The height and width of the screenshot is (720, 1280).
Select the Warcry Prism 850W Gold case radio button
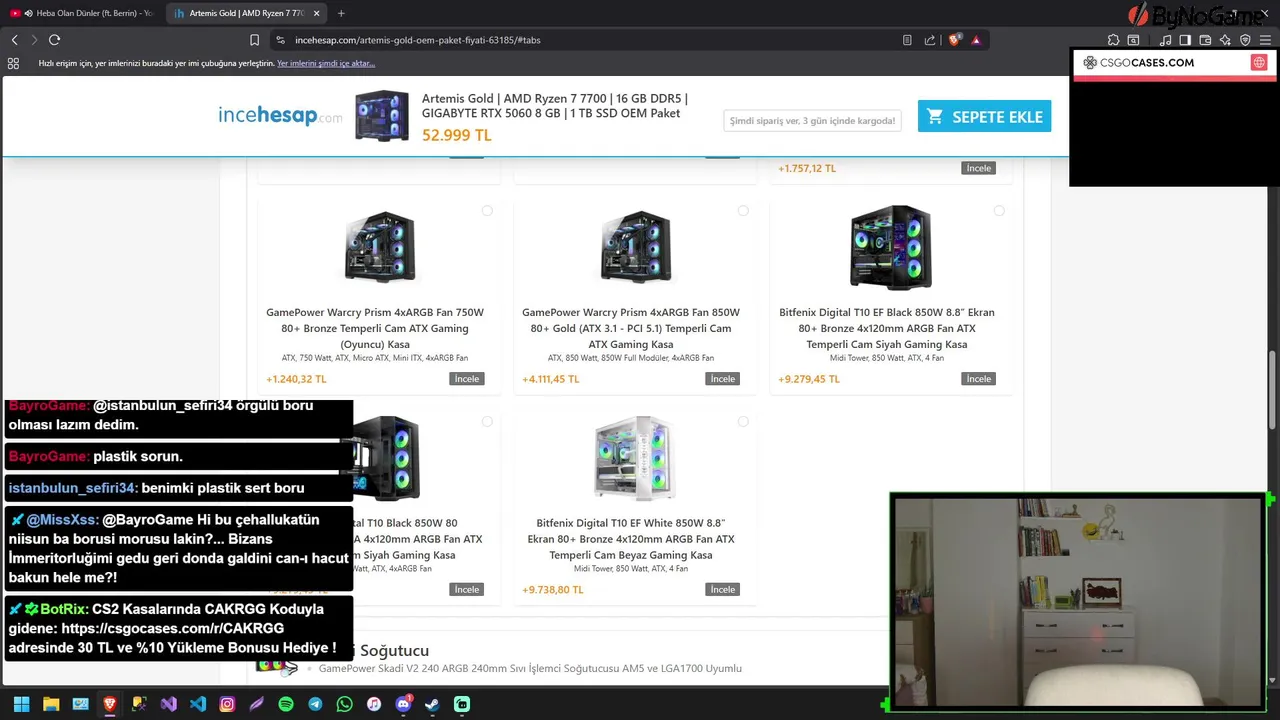click(x=743, y=211)
